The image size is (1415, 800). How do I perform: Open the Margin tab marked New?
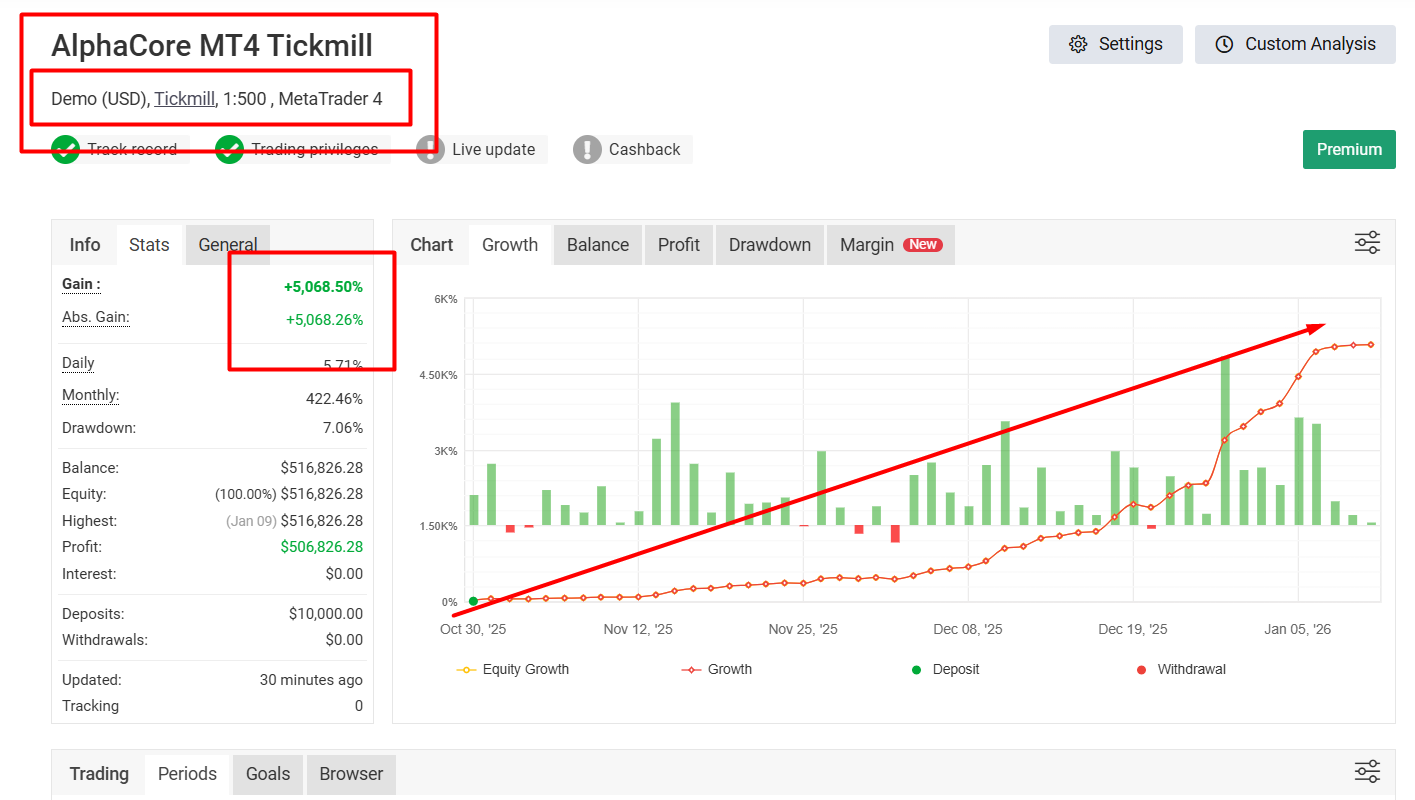[891, 245]
